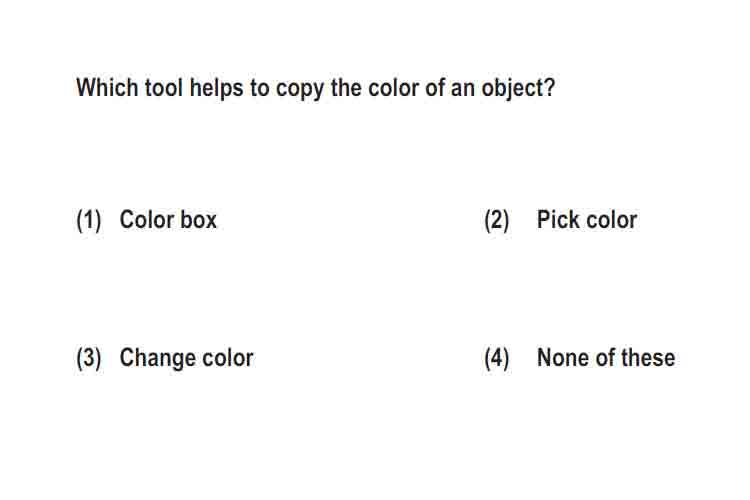Click the (3) option number marker
The image size is (750, 500).
(88, 358)
